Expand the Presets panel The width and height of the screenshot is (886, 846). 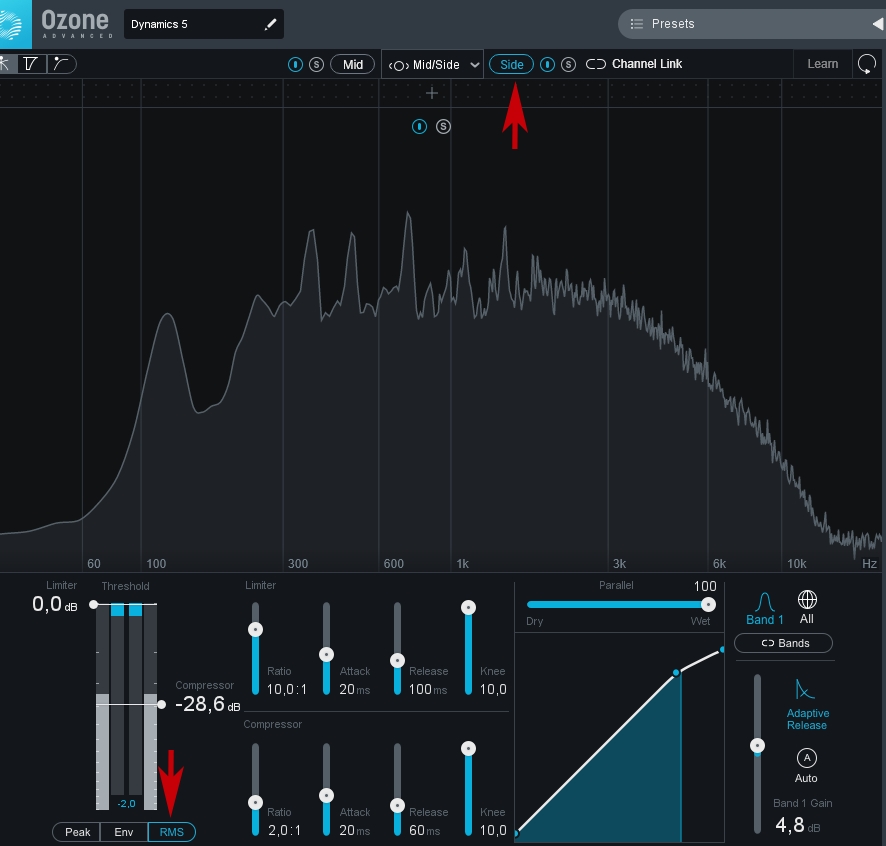click(x=752, y=24)
